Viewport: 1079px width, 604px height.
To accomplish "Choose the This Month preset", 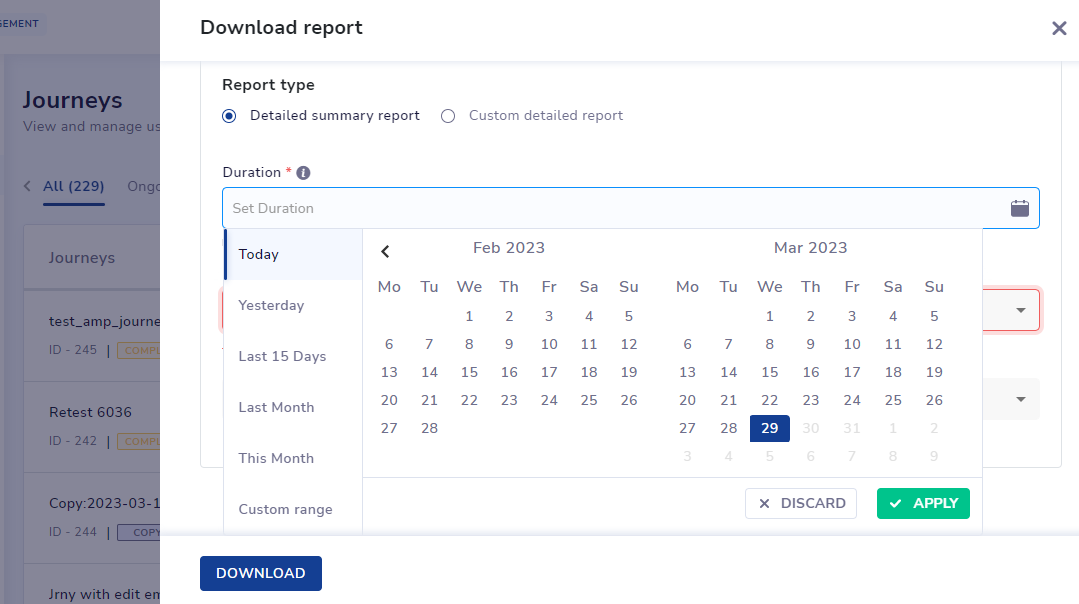I will [x=293, y=458].
